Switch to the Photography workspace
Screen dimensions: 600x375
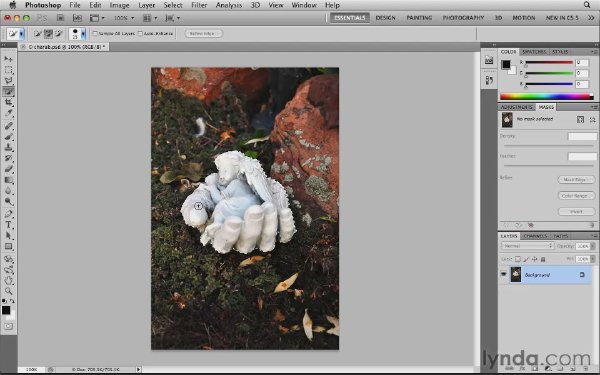pyautogui.click(x=463, y=18)
